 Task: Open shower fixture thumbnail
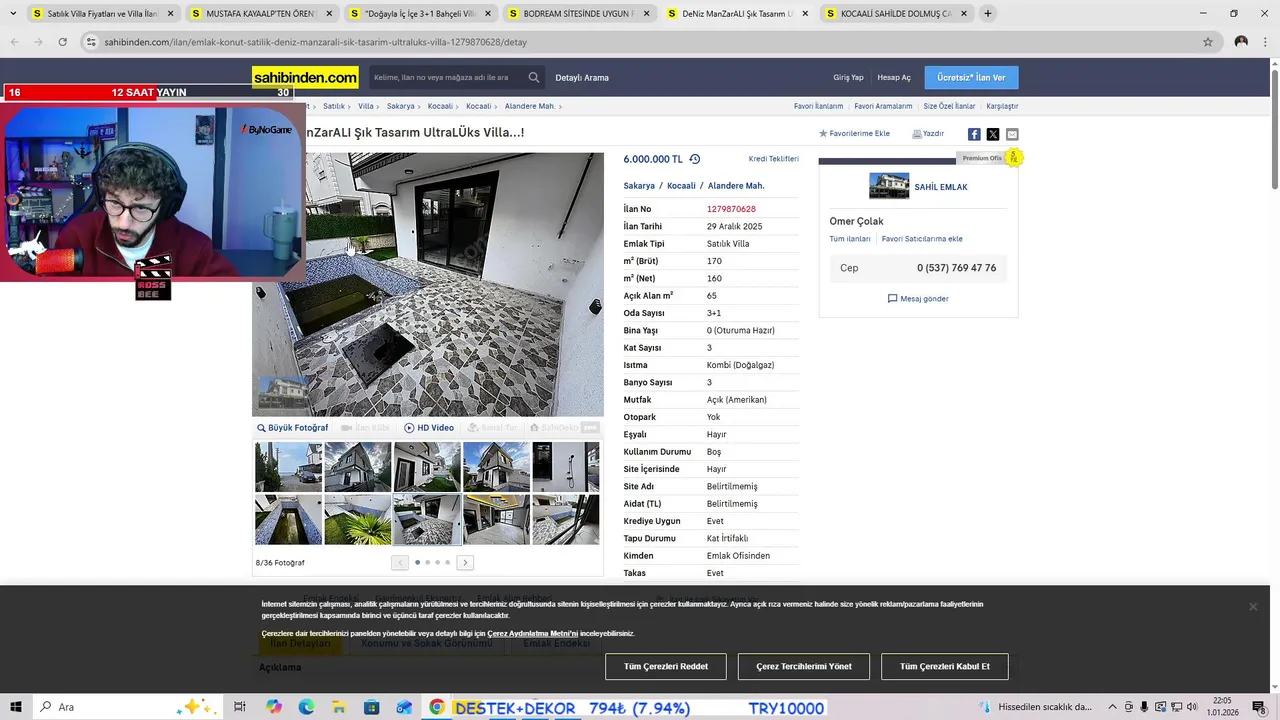tap(566, 467)
